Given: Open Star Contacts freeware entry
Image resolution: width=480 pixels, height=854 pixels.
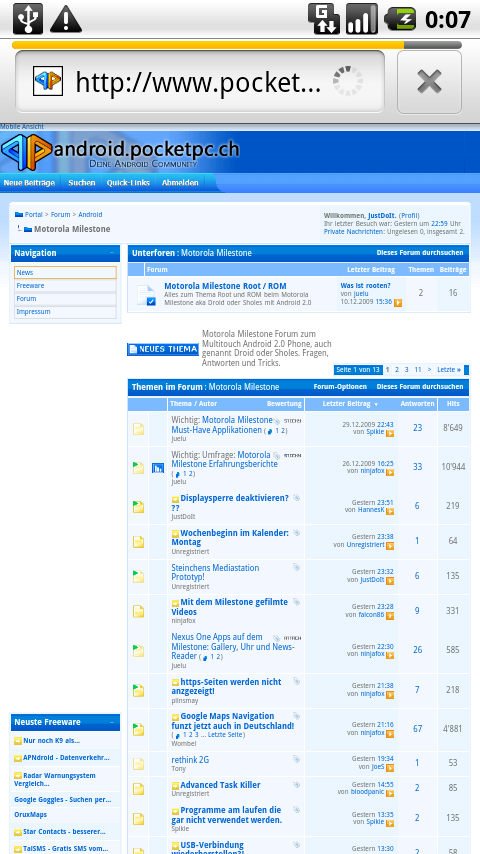Looking at the screenshot, I should click(x=64, y=832).
